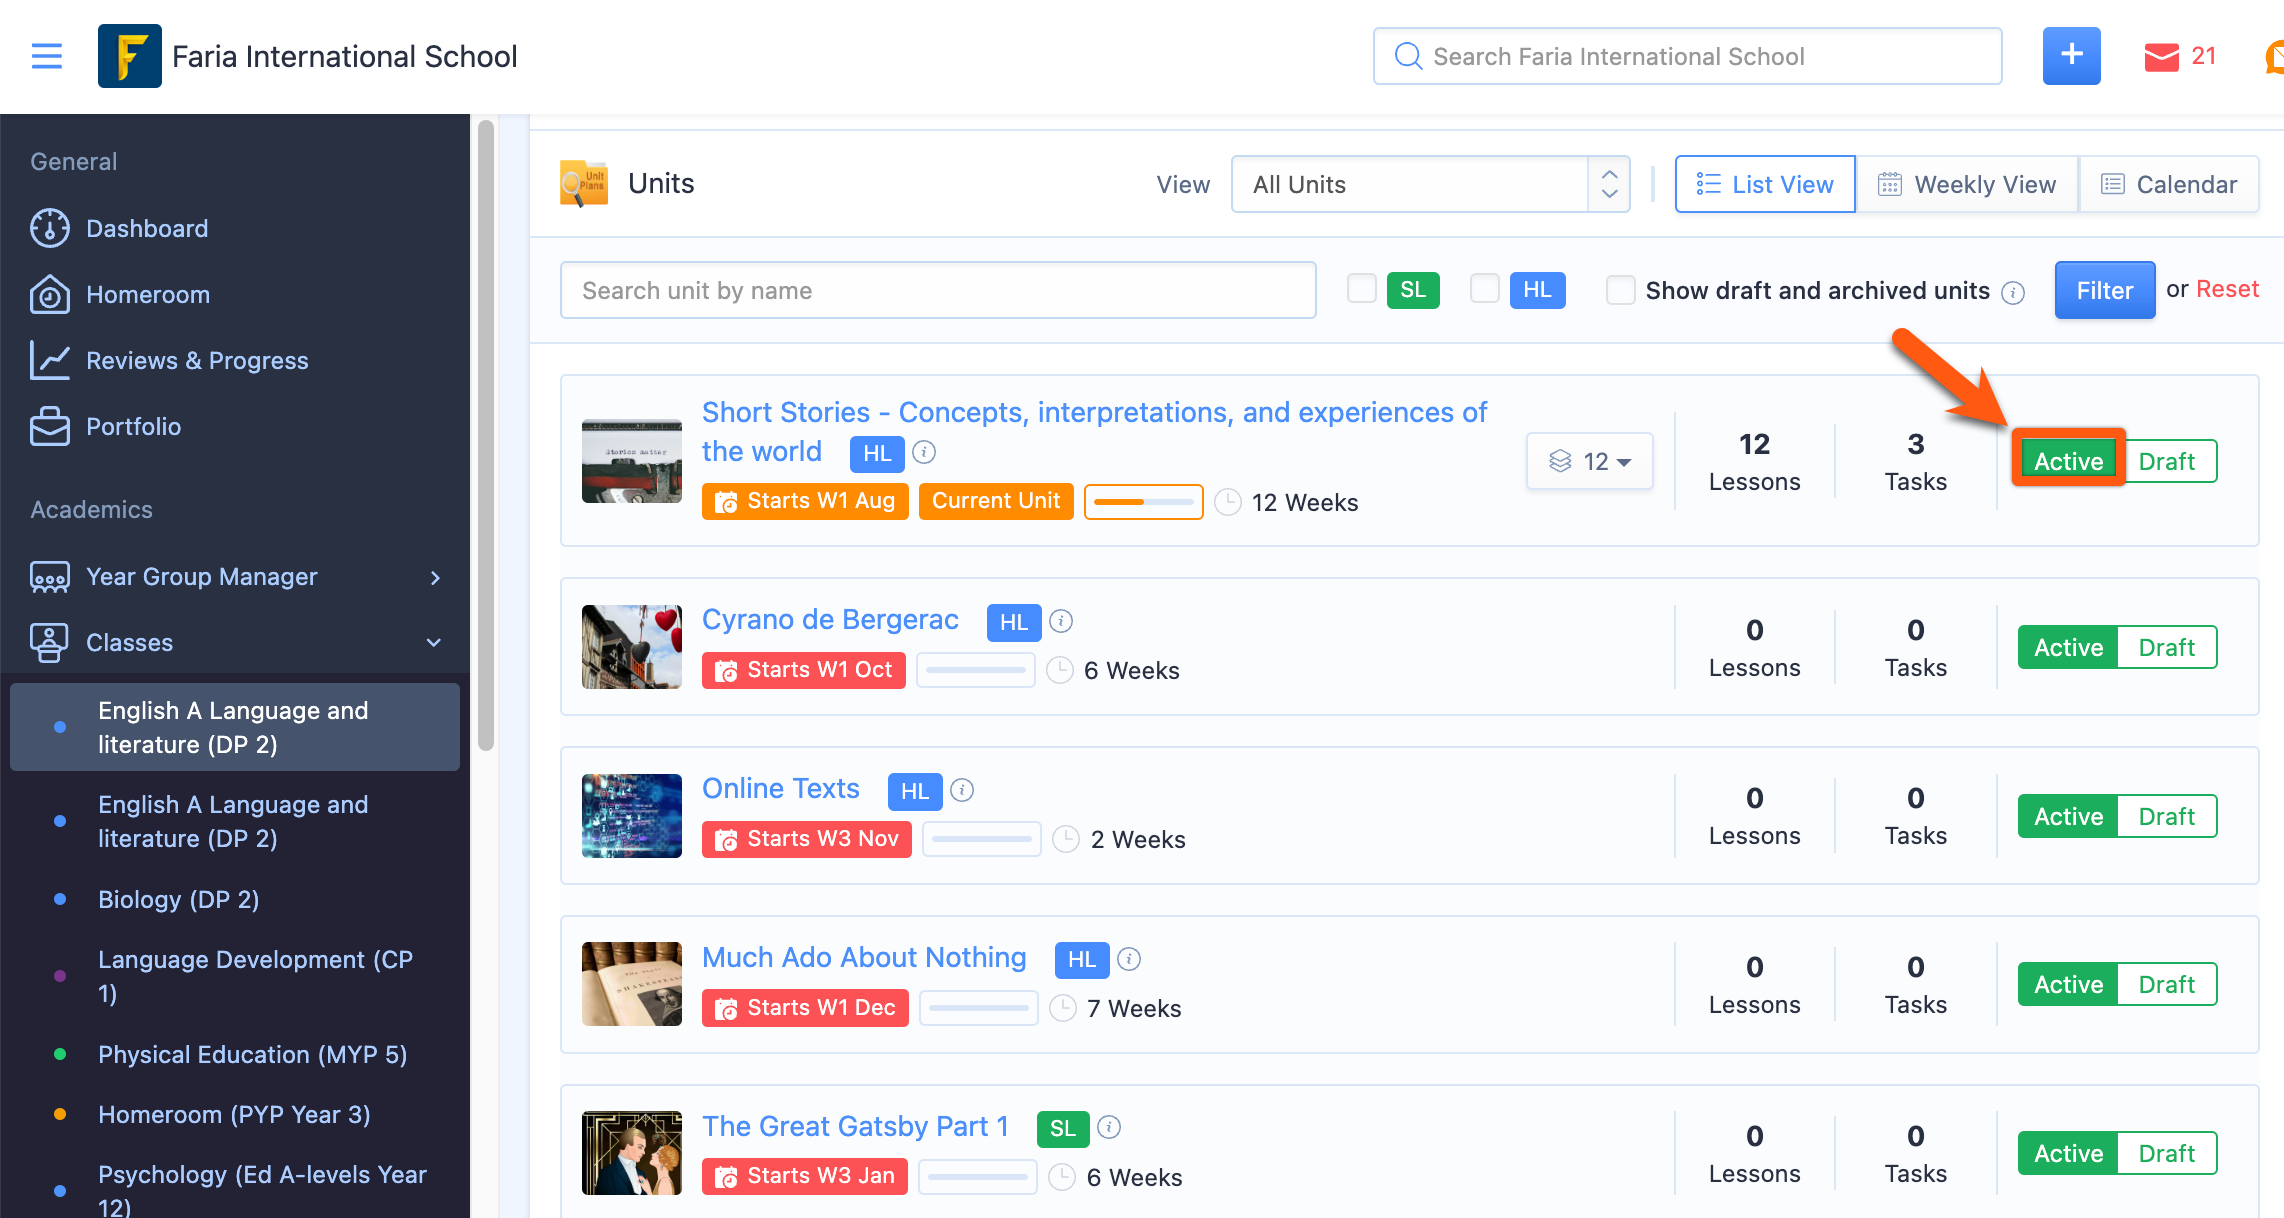Click info icon beside Cyrano de Bergerac
The image size is (2284, 1218).
click(1061, 621)
